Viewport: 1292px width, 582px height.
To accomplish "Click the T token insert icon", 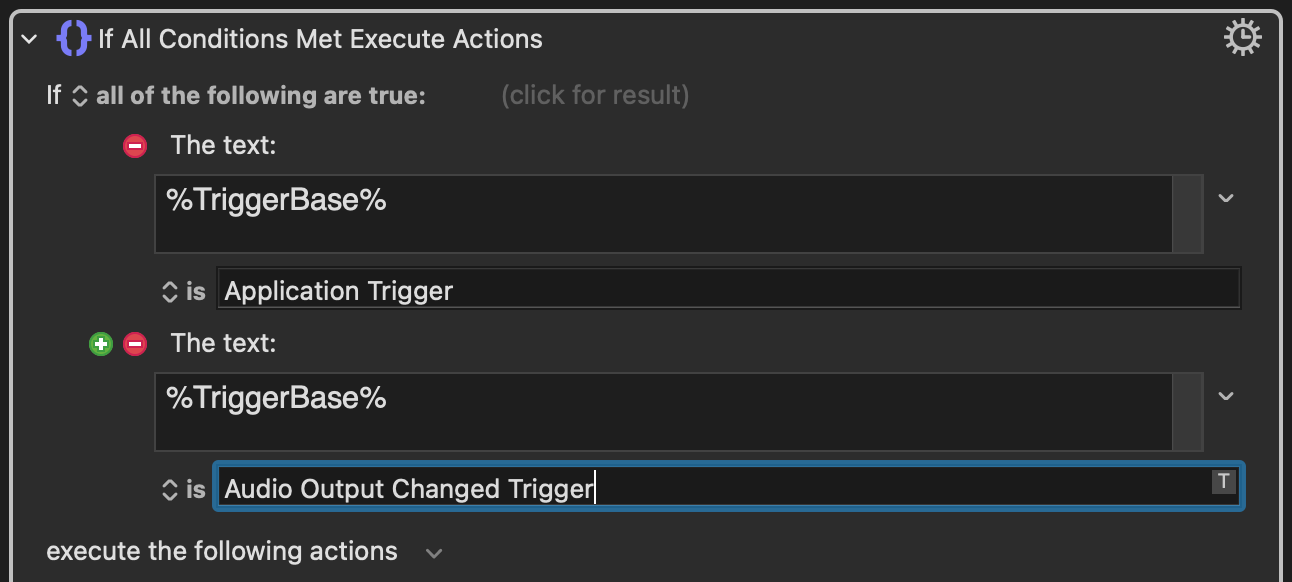I will point(1223,481).
